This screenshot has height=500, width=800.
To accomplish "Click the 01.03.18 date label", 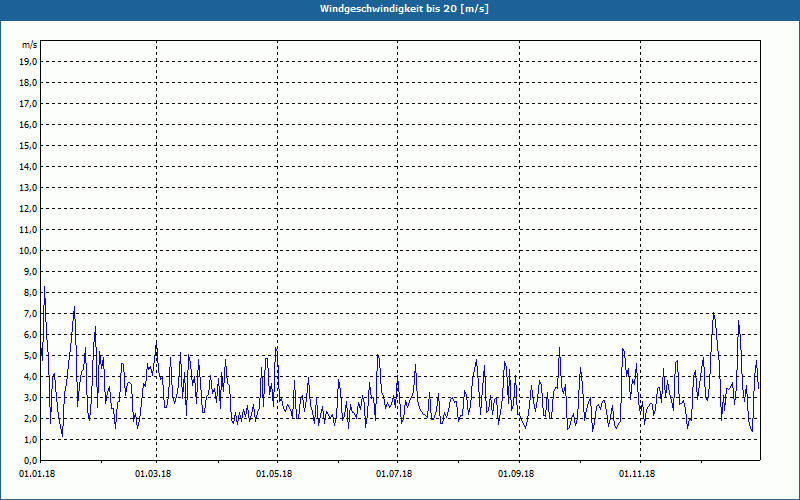I will click(153, 474).
